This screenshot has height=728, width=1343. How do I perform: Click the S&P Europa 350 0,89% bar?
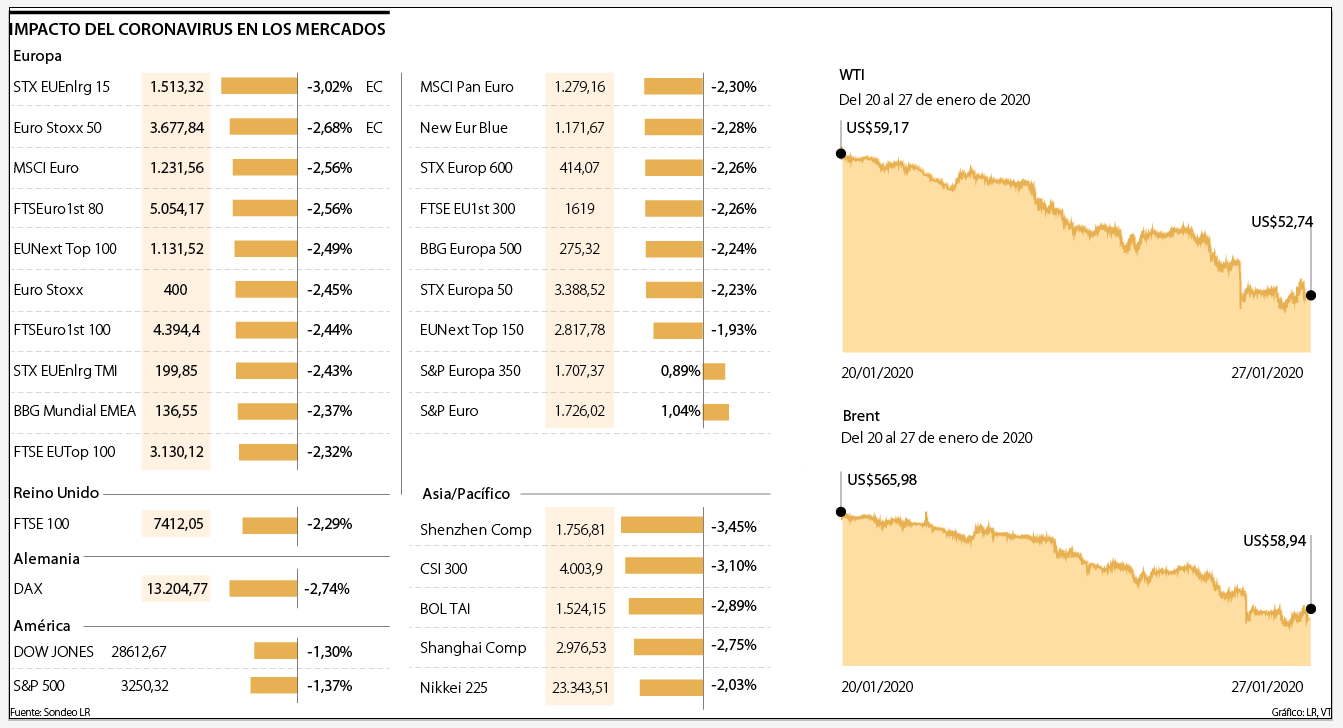[x=714, y=371]
